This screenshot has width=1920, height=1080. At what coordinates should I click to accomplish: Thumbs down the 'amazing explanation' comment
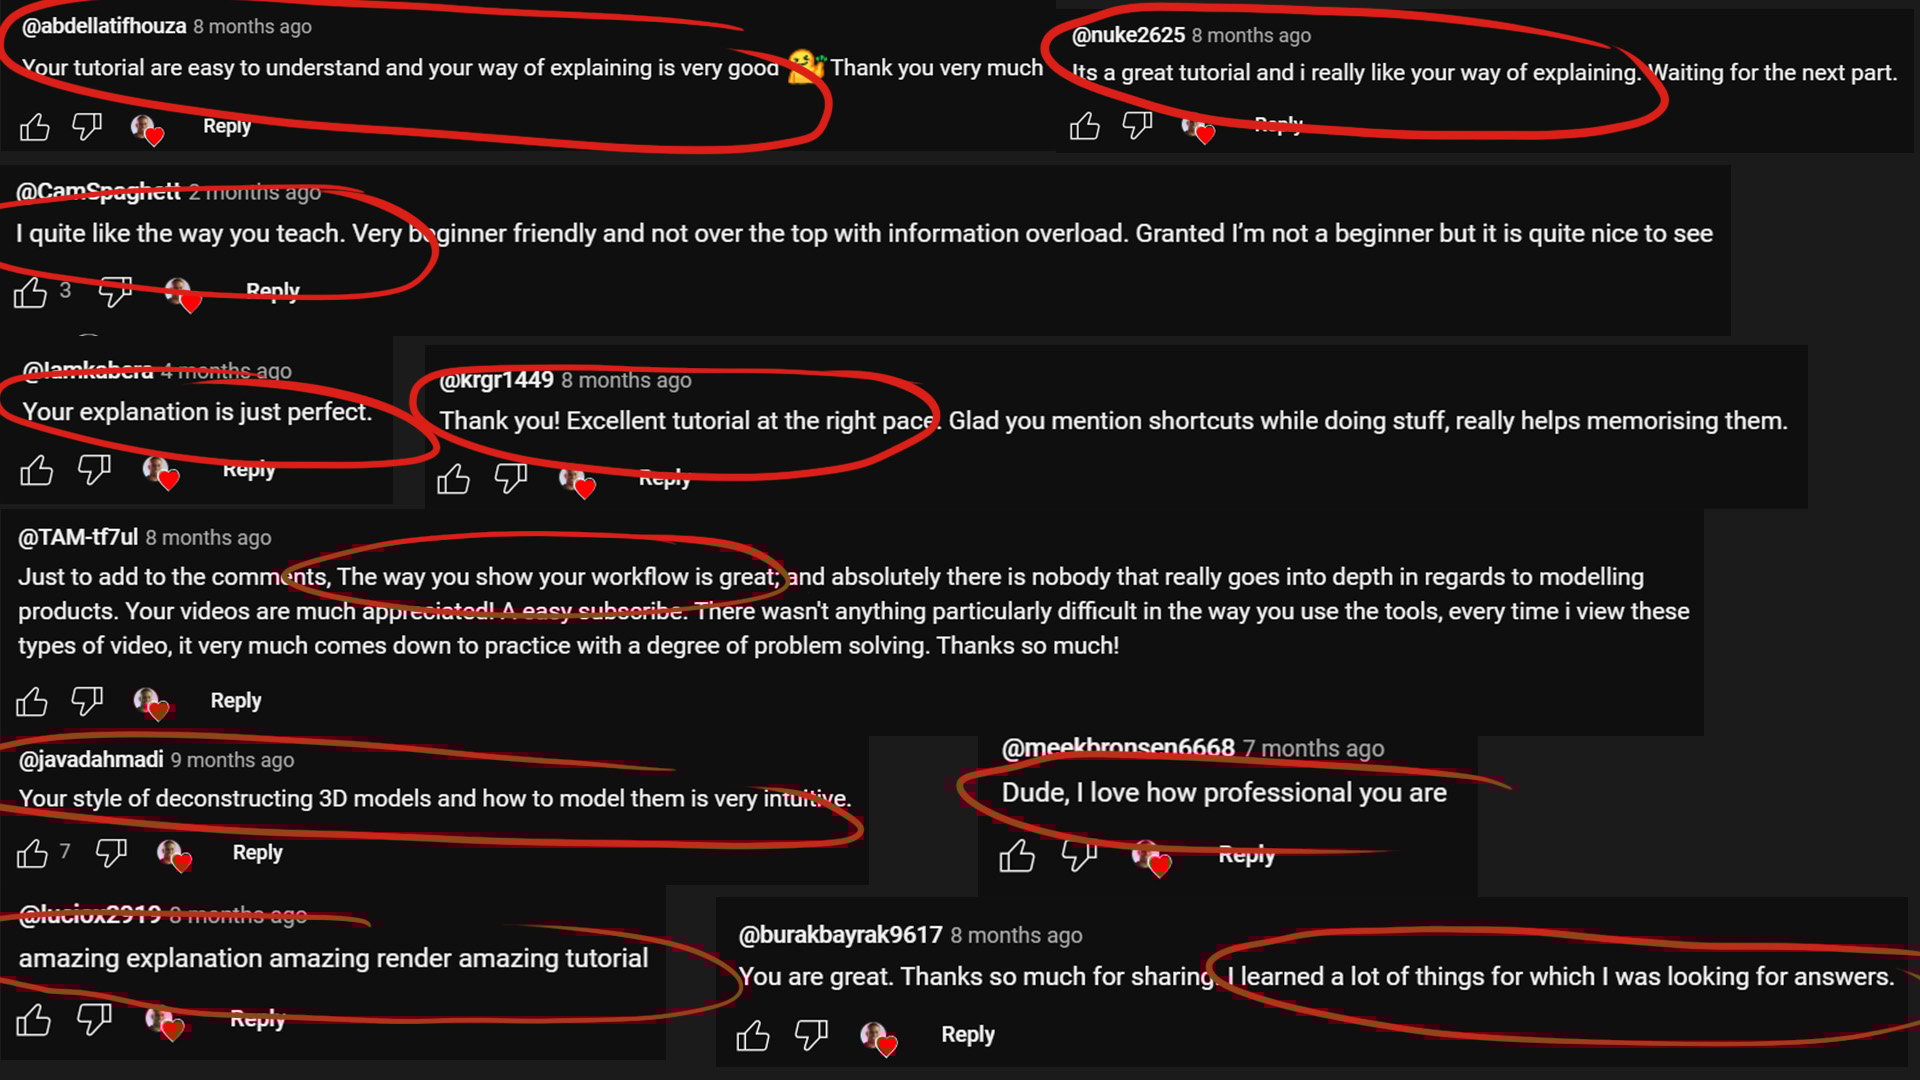94,1020
